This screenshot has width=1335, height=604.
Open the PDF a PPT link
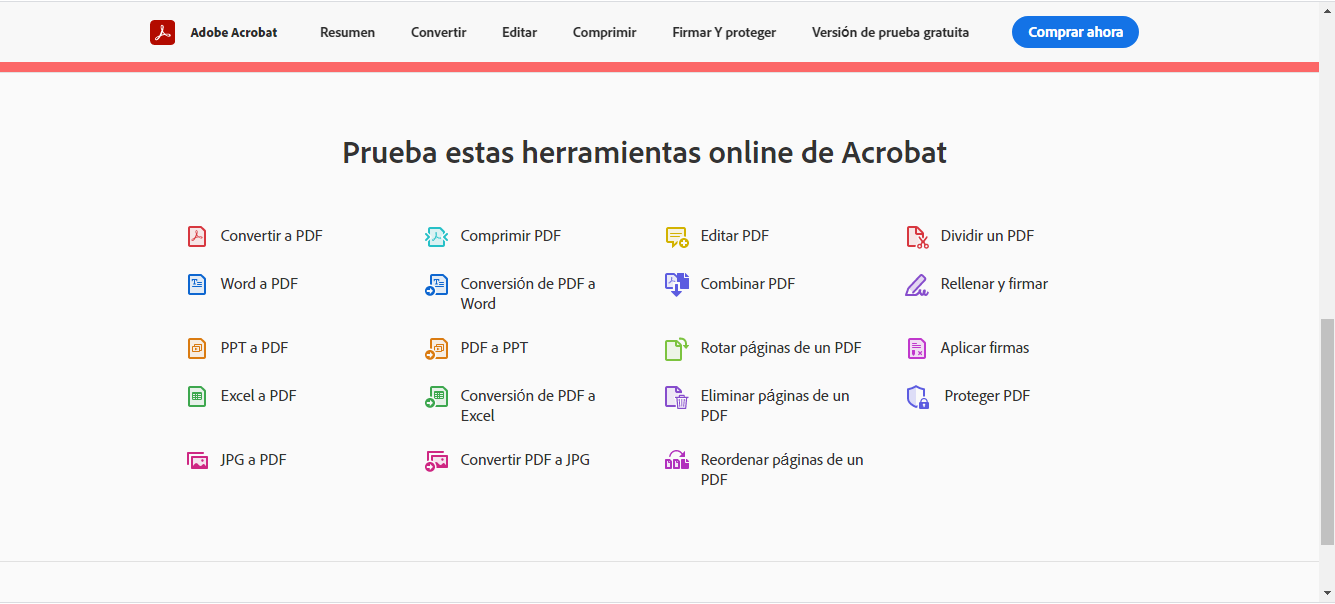tap(494, 348)
